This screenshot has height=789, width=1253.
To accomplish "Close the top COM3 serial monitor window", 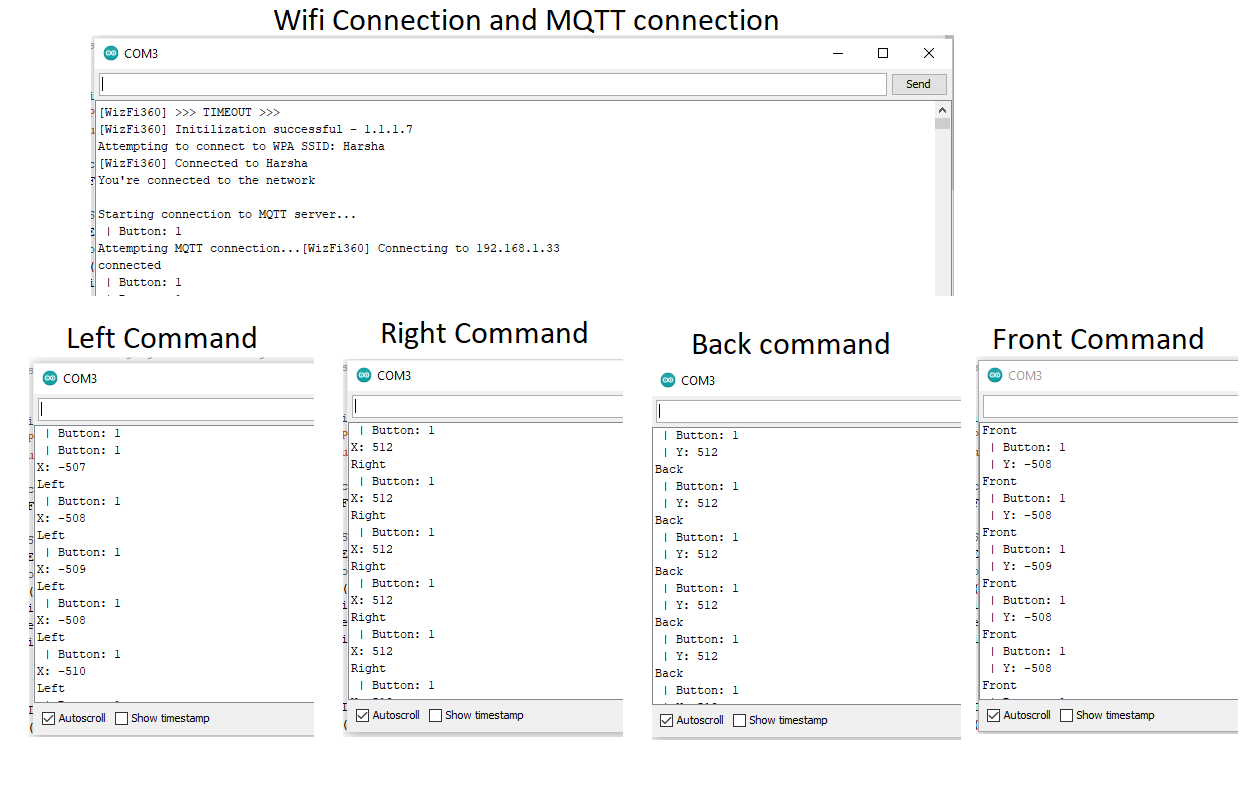I will [x=929, y=54].
